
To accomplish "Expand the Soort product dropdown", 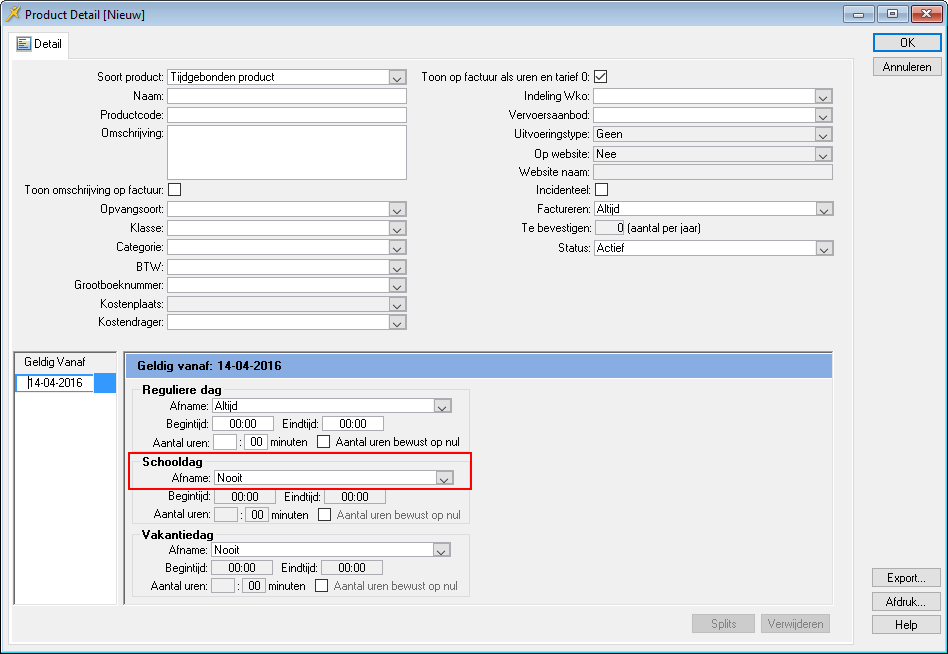I will tap(397, 78).
